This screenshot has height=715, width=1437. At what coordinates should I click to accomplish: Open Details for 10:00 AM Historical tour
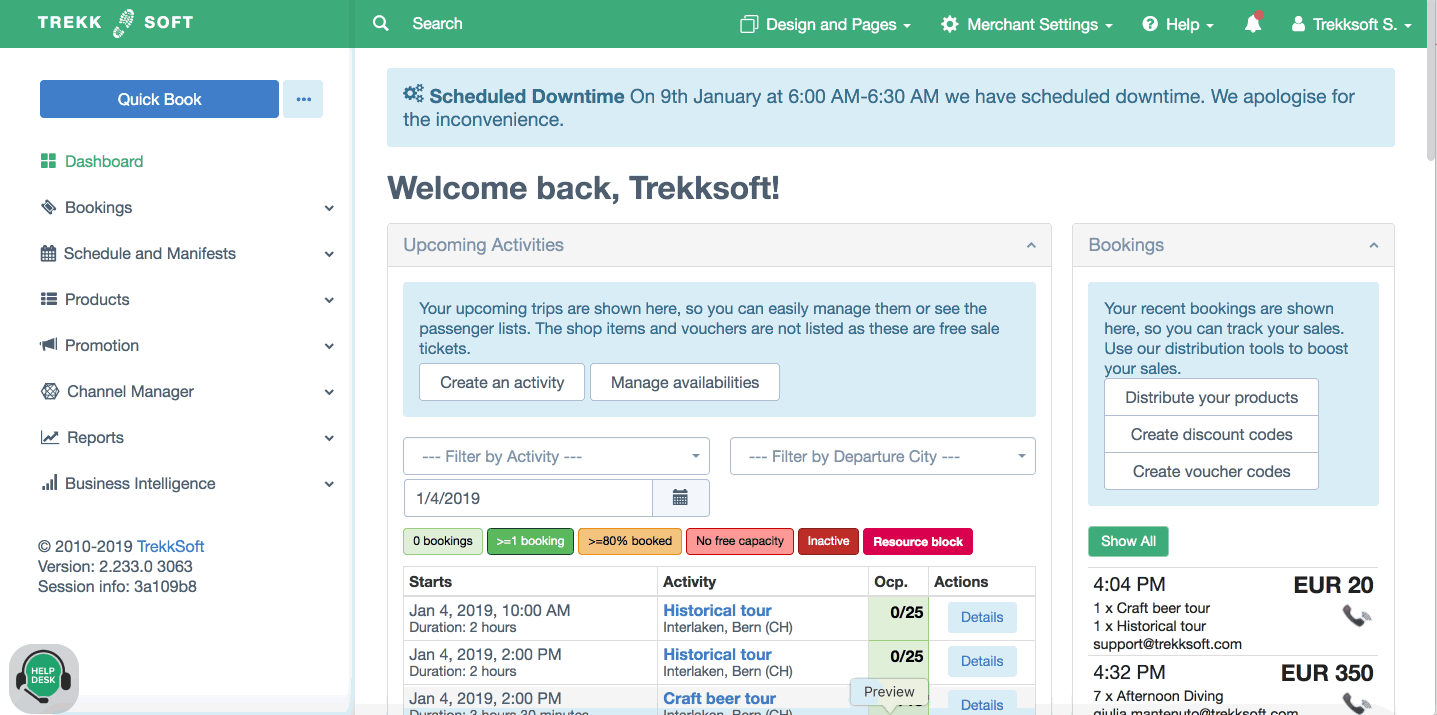(982, 617)
